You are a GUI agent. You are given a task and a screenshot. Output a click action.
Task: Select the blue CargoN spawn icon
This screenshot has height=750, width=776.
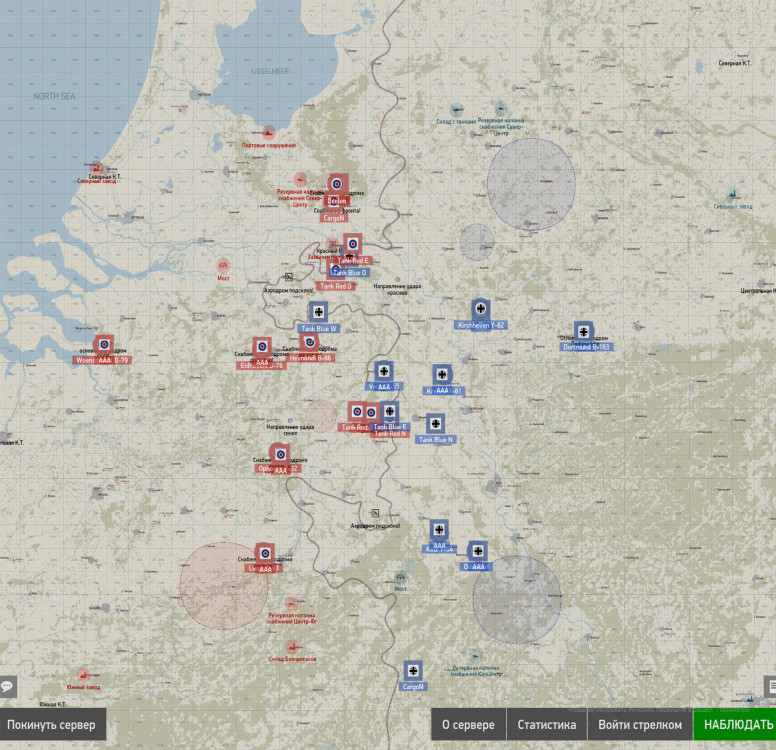413,671
